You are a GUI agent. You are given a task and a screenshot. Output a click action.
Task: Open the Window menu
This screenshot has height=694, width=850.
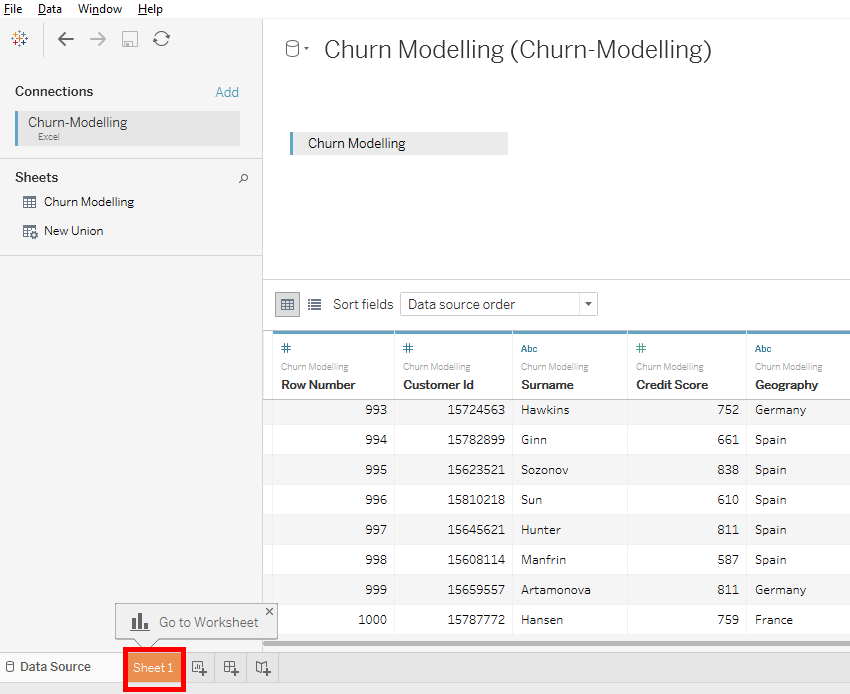pyautogui.click(x=100, y=9)
